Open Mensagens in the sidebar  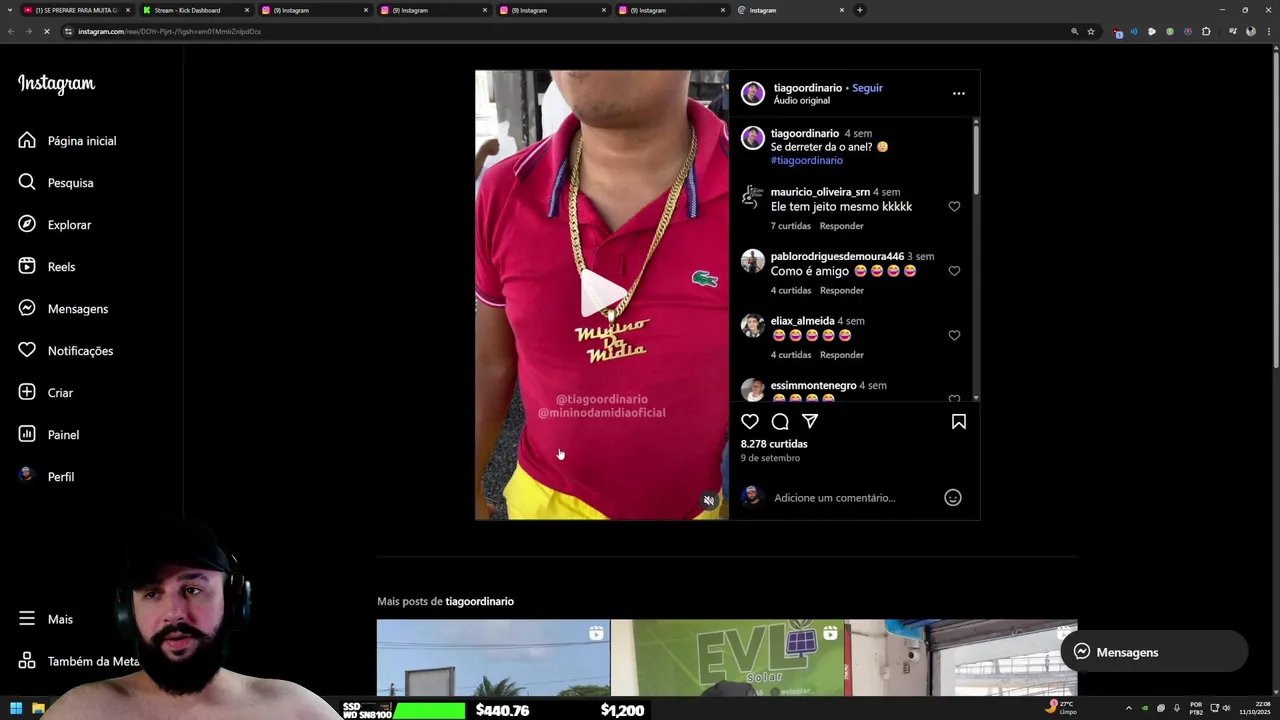pyautogui.click(x=63, y=309)
